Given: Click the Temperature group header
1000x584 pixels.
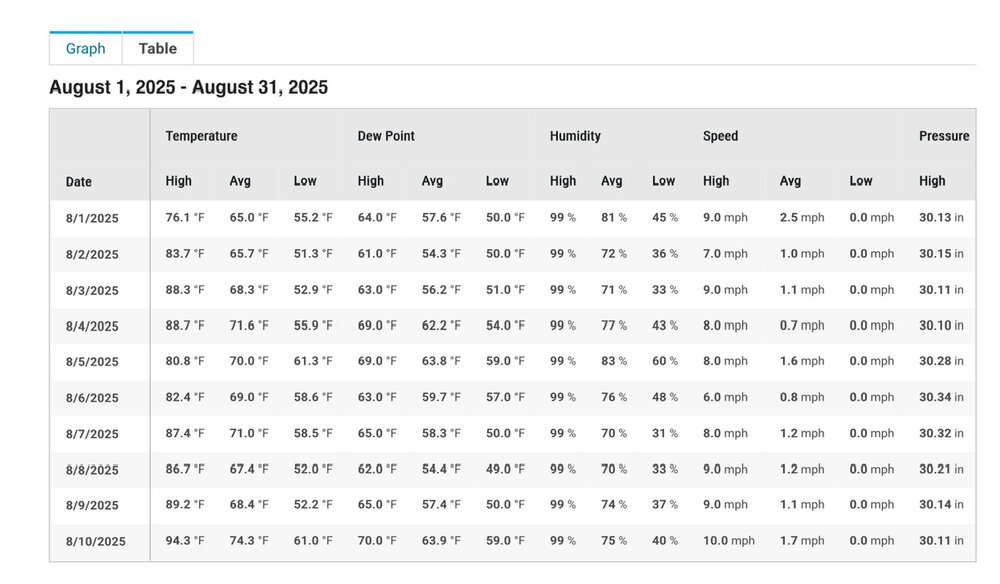Looking at the screenshot, I should pos(202,136).
